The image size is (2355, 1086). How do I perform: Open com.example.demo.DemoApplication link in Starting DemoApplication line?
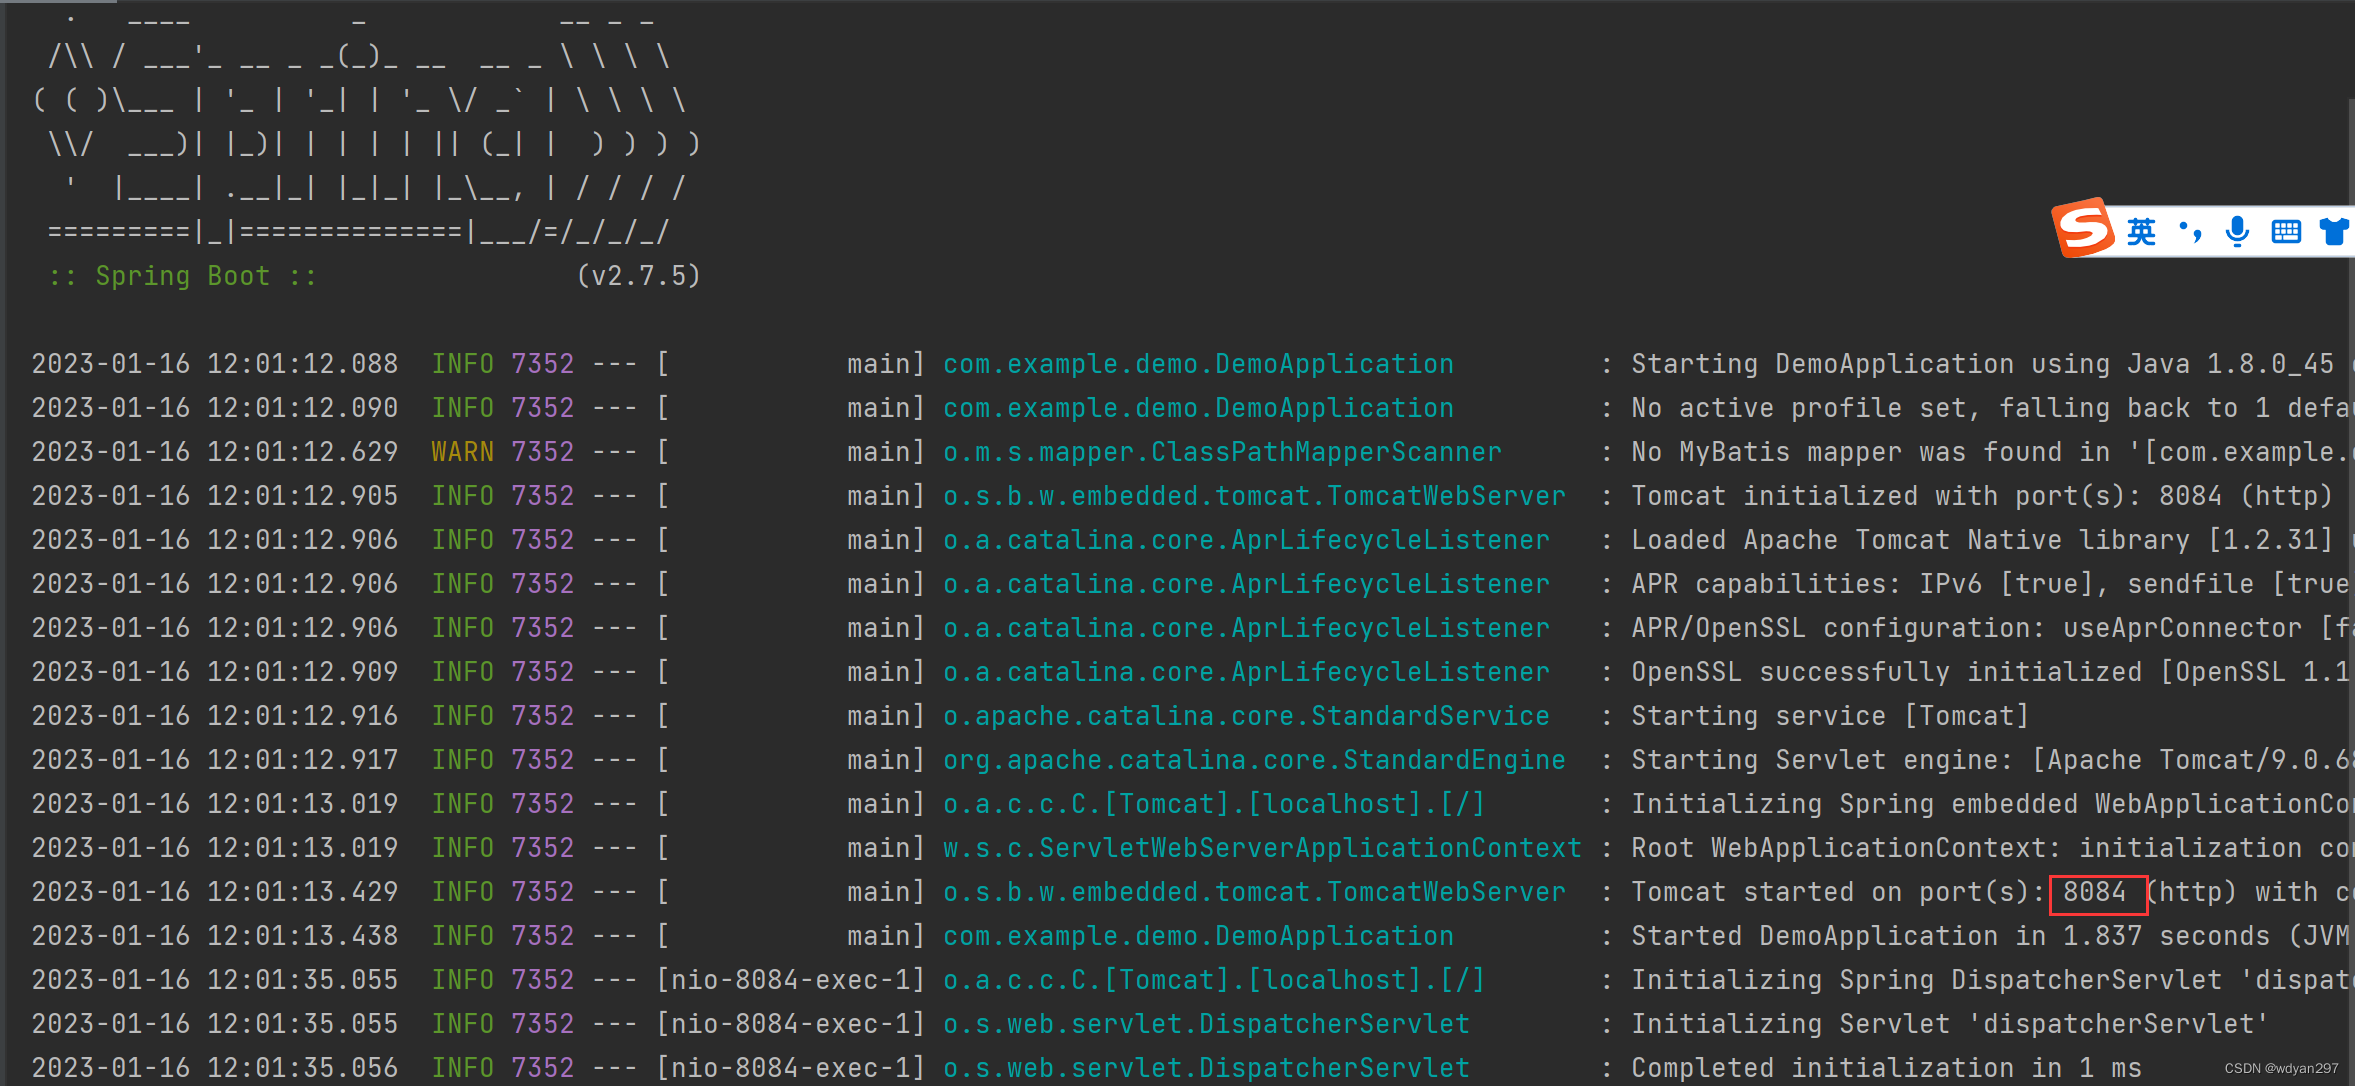[1198, 364]
